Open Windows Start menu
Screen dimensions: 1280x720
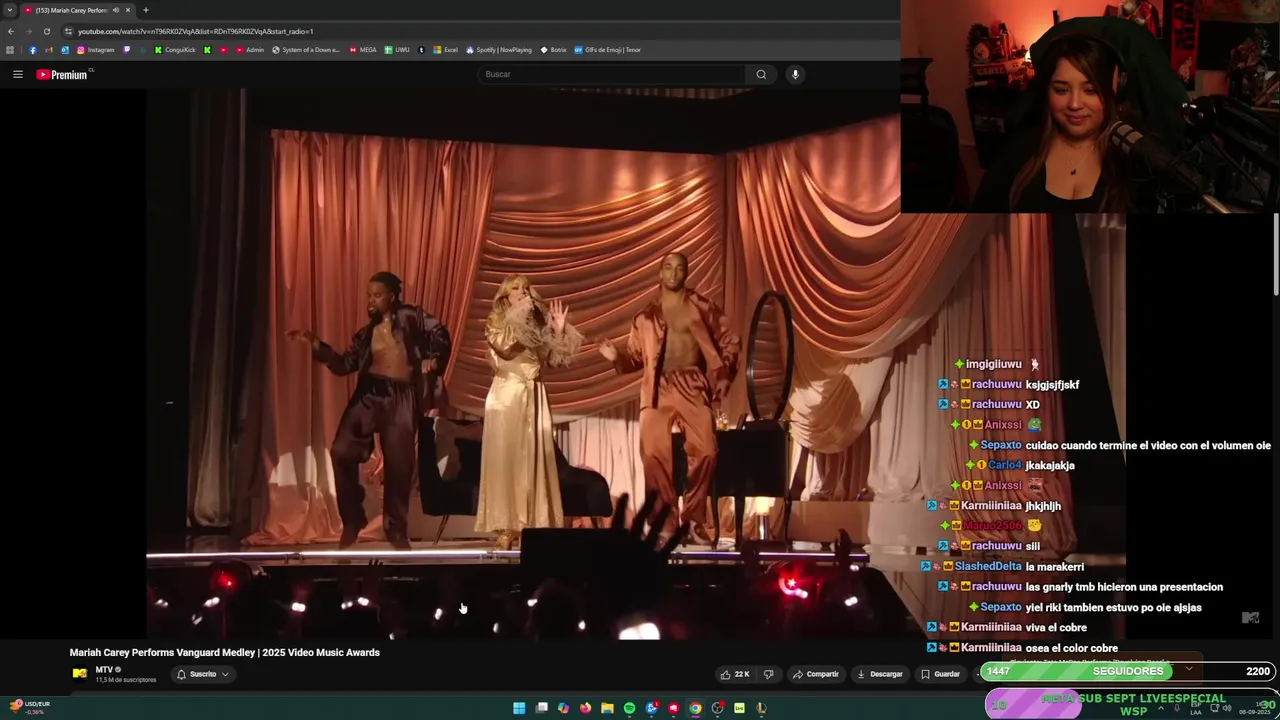519,708
